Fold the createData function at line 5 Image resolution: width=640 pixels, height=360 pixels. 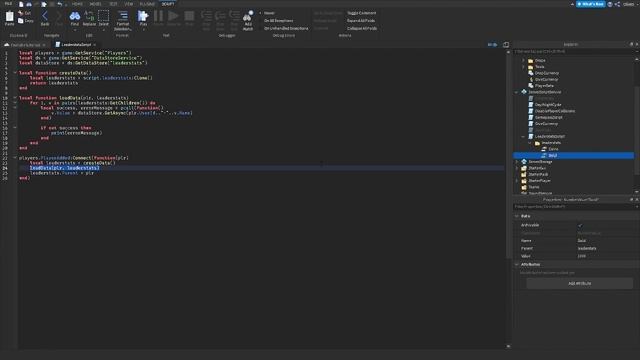pyautogui.click(x=15, y=73)
